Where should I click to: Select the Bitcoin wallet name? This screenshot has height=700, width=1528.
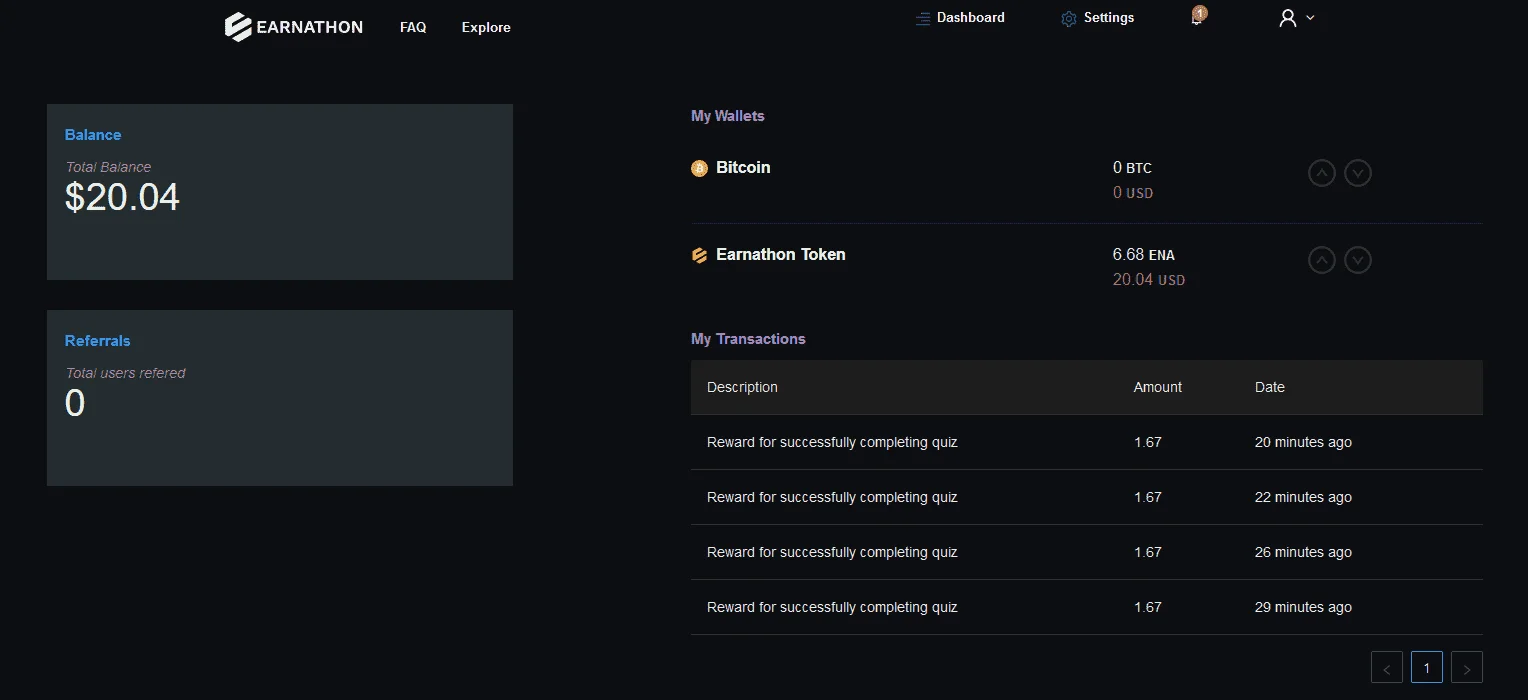[743, 167]
